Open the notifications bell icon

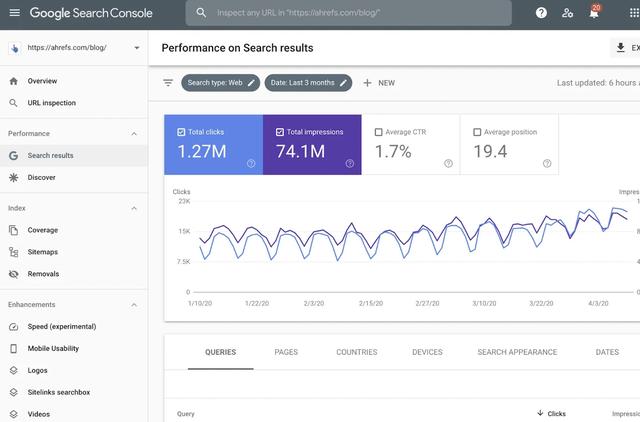click(594, 13)
